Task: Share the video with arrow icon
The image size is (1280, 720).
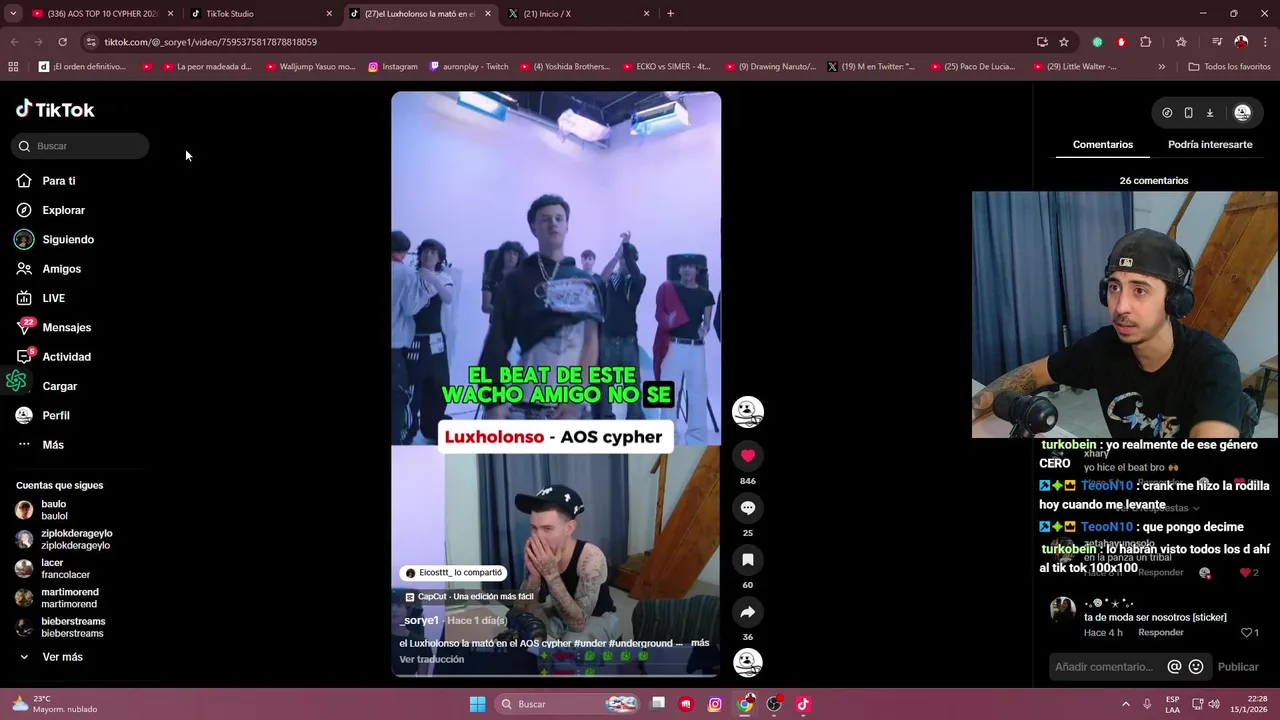Action: [747, 612]
